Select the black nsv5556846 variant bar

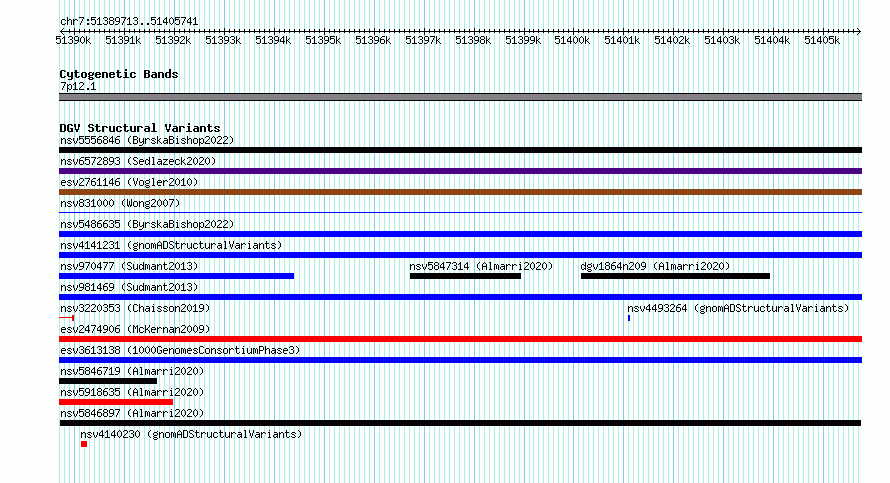coord(460,150)
